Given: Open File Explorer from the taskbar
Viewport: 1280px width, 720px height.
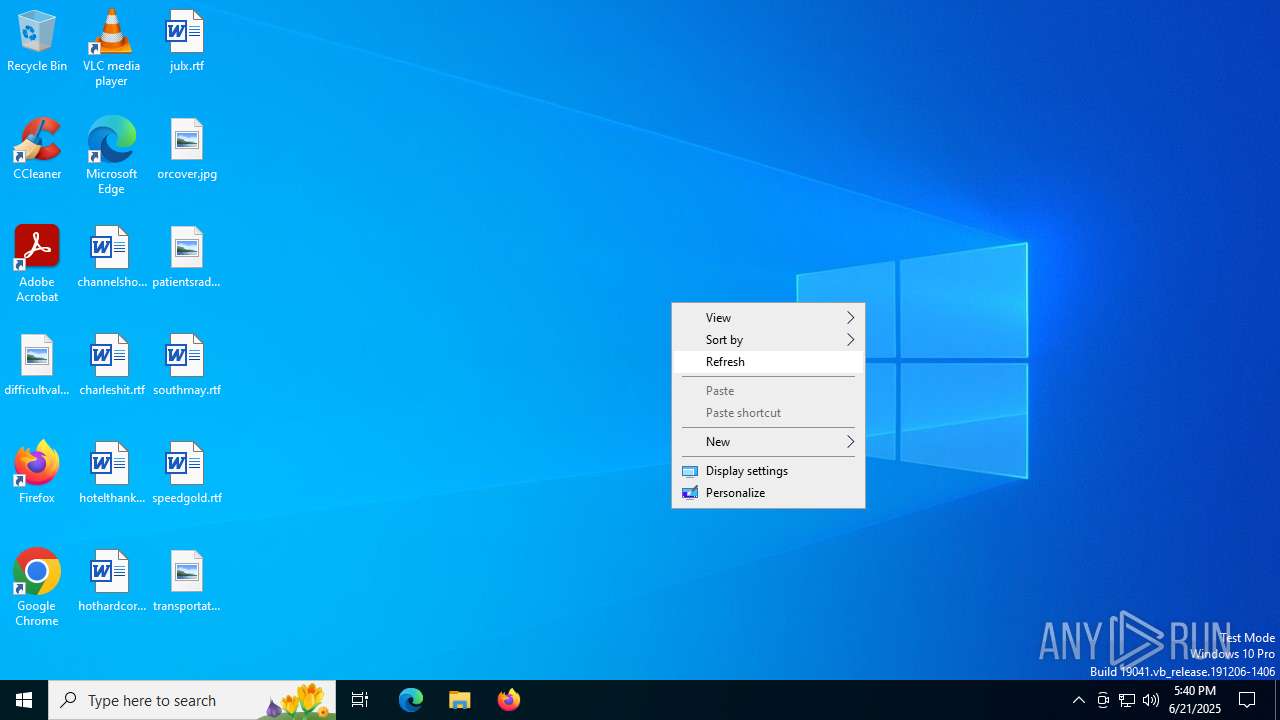Looking at the screenshot, I should [x=460, y=700].
